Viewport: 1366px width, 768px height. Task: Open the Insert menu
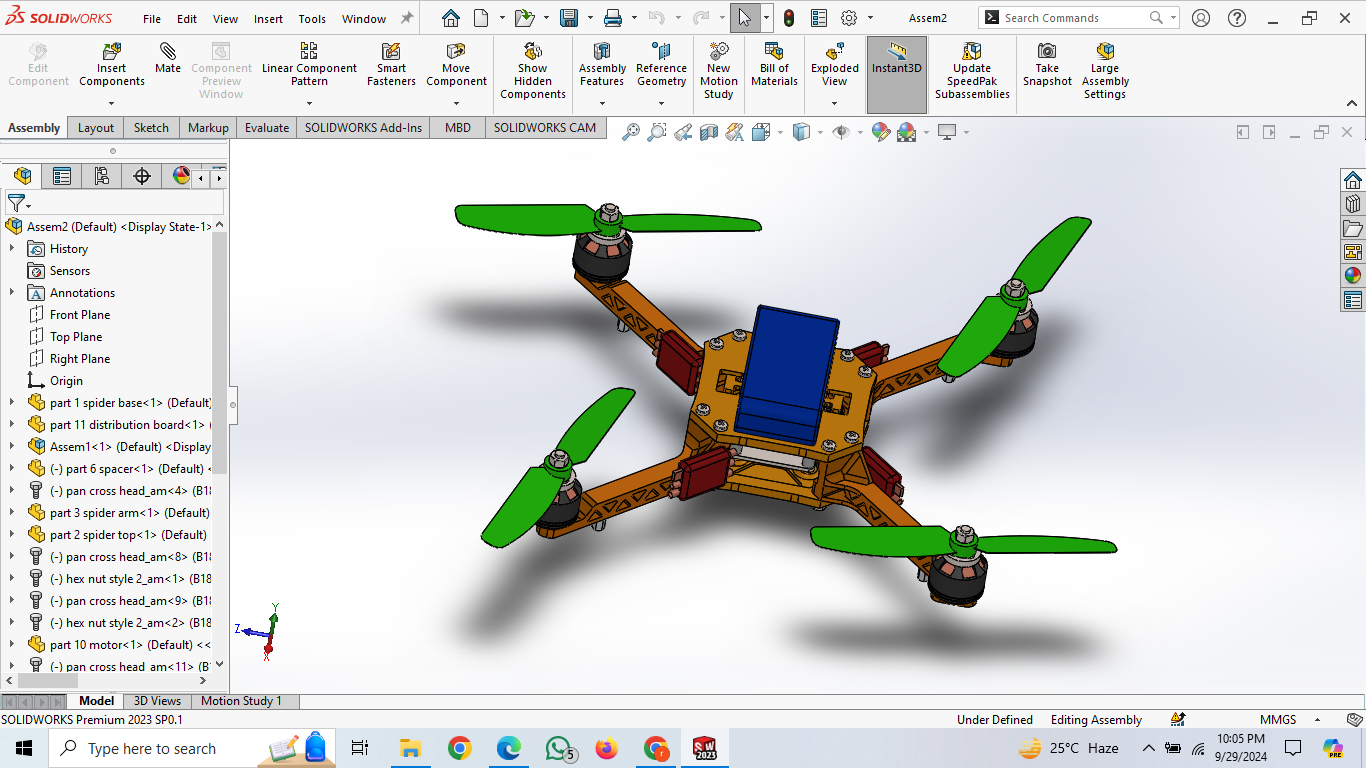[268, 19]
